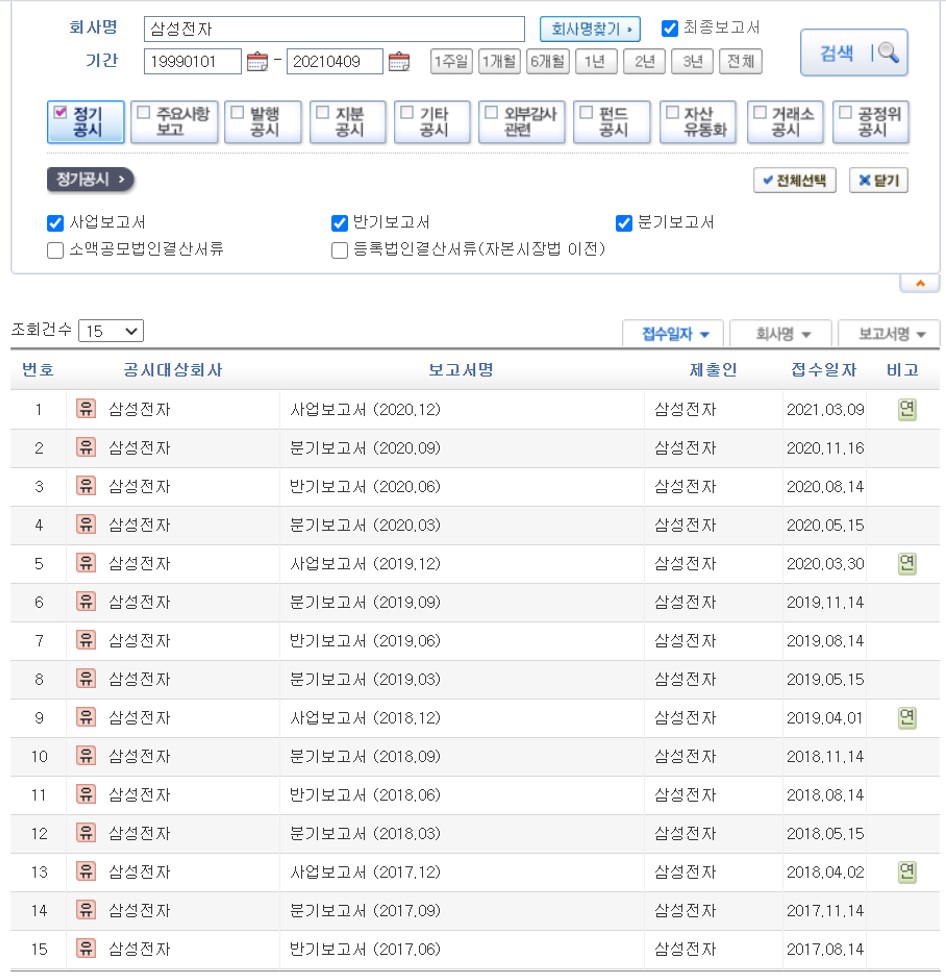Toggle the 반기보고서 checkbox
Viewport: 946px width, 977px height.
click(x=340, y=223)
